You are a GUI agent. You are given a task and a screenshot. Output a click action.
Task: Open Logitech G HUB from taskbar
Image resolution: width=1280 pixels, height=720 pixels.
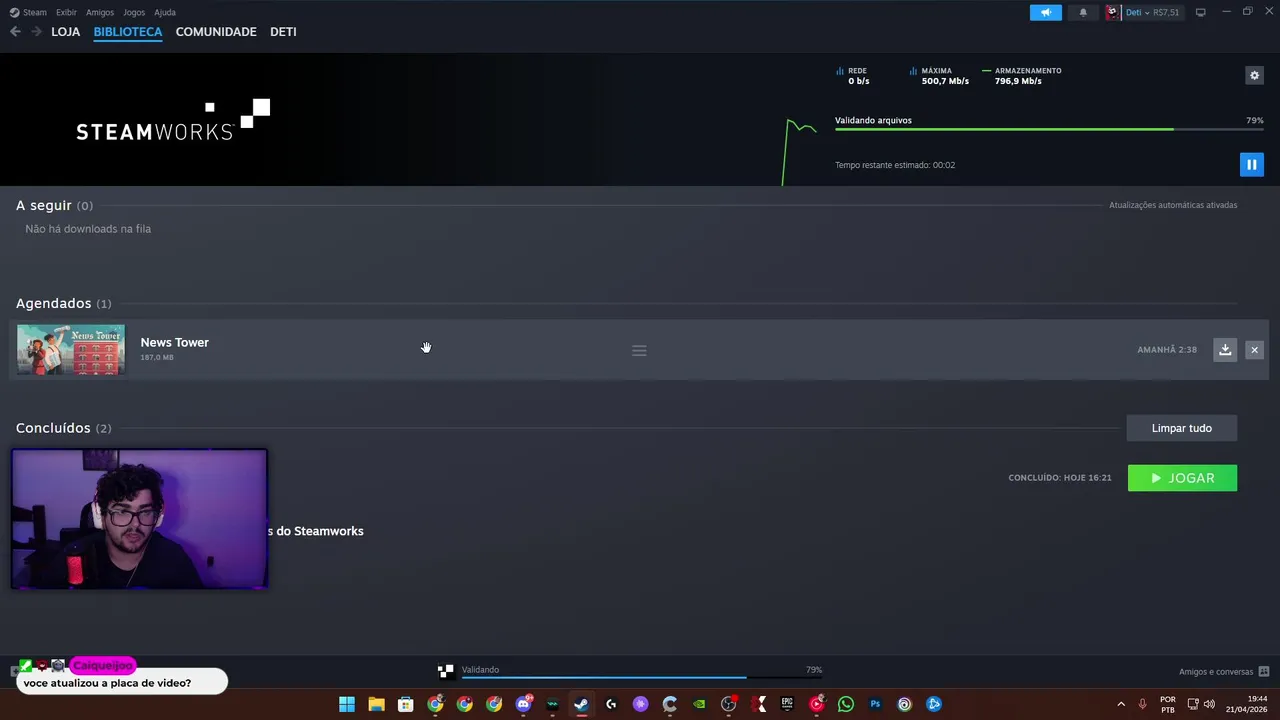pos(611,704)
